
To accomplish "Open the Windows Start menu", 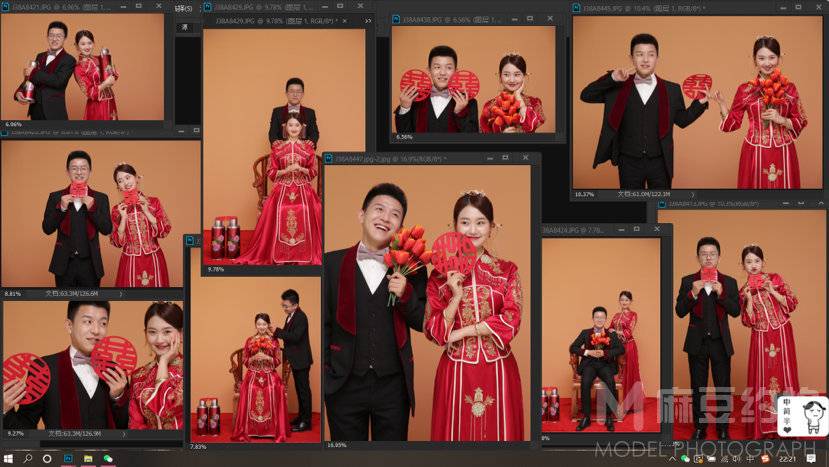I will tap(8, 459).
